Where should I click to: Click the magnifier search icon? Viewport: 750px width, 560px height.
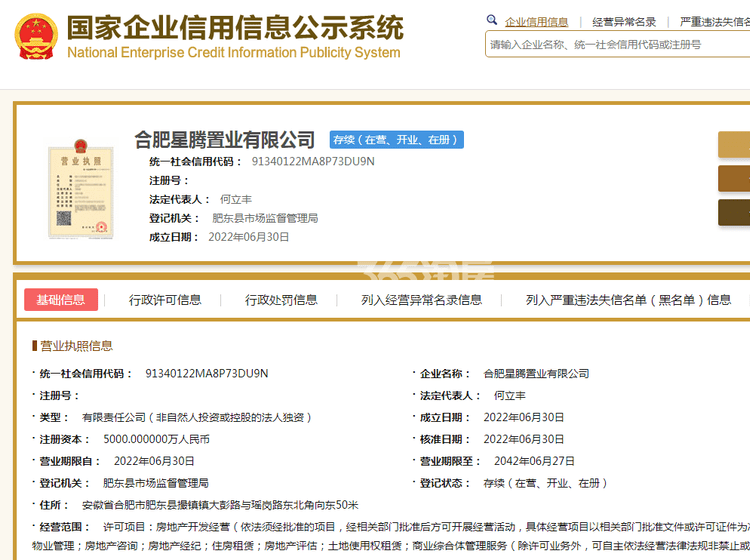pyautogui.click(x=492, y=20)
